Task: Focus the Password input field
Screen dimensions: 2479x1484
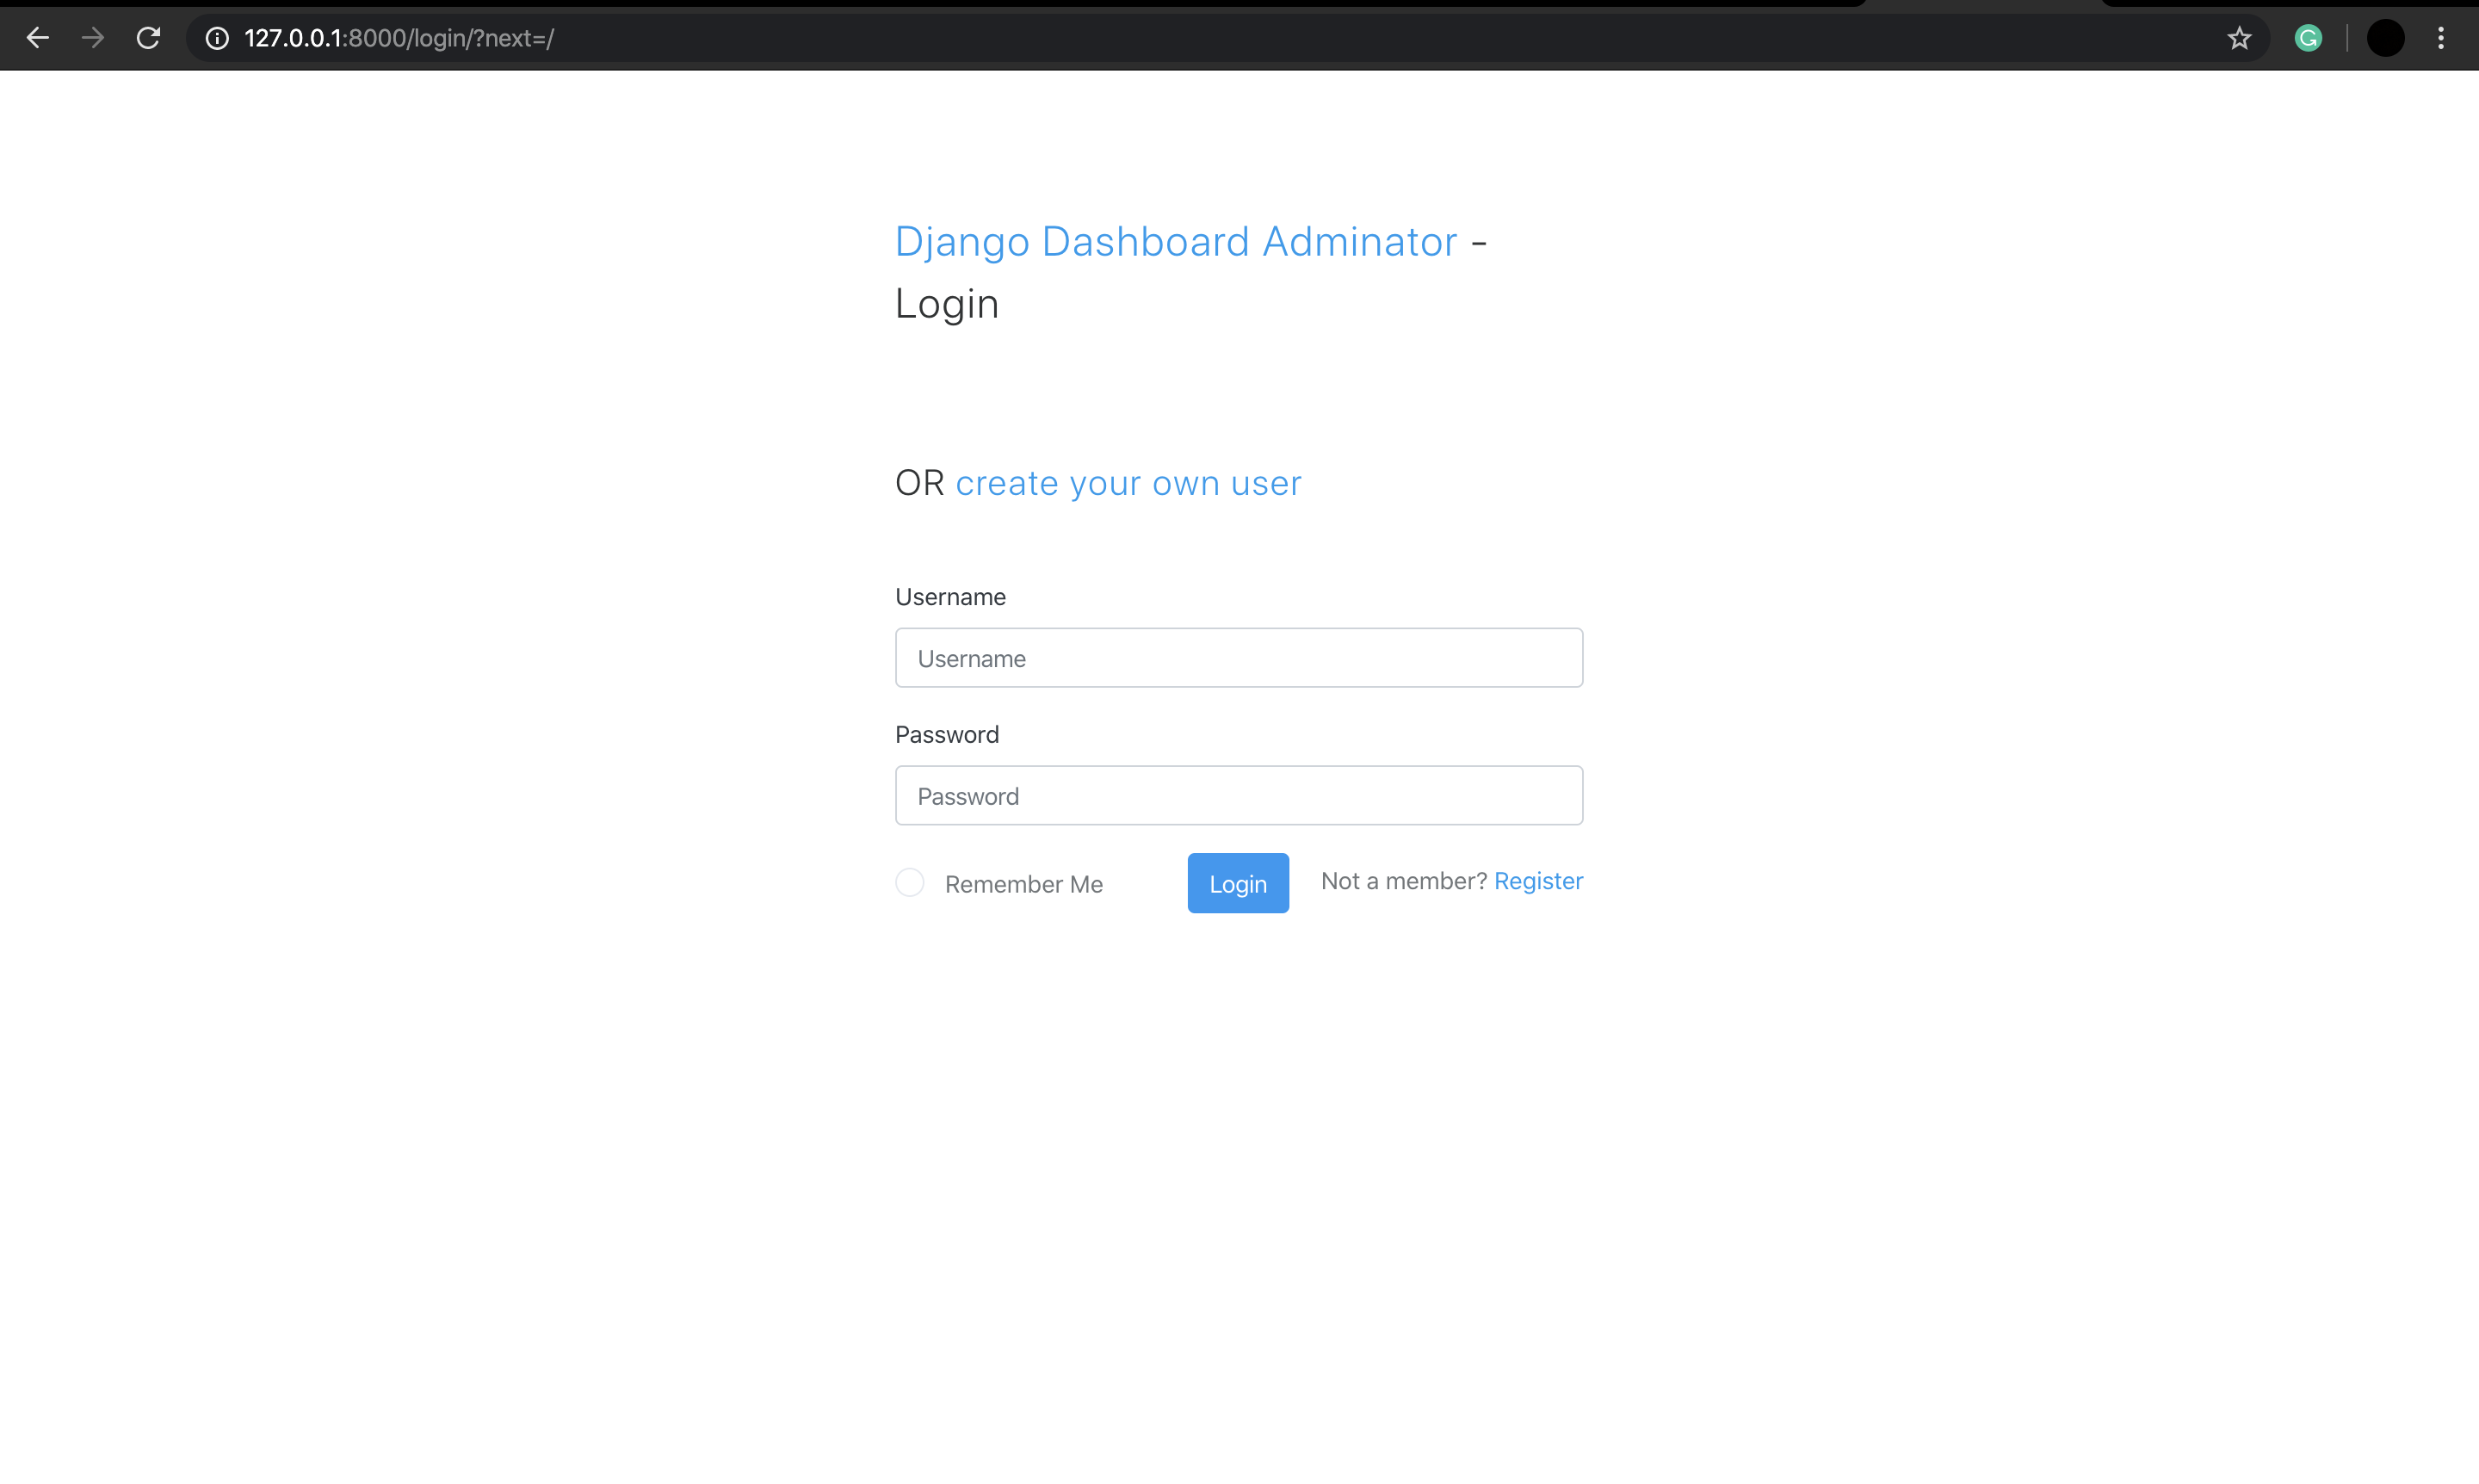Action: click(1238, 796)
